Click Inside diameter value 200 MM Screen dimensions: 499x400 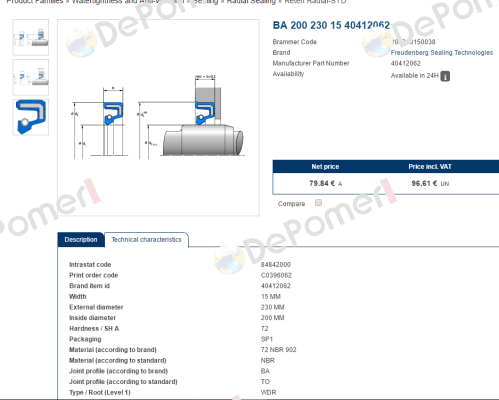[272, 318]
